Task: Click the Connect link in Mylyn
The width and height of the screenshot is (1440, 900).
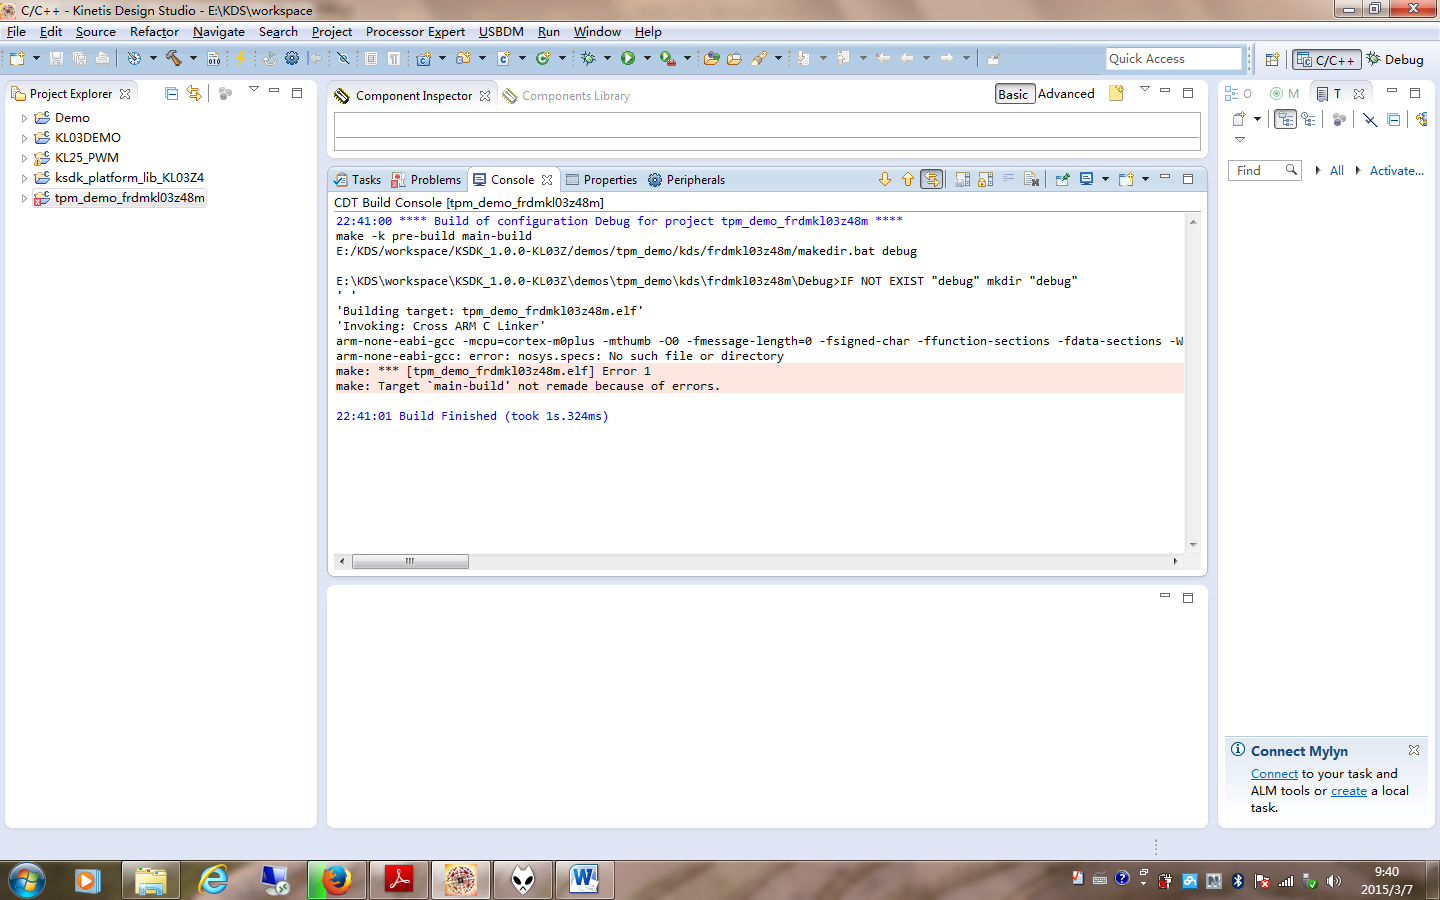Action: [1274, 774]
